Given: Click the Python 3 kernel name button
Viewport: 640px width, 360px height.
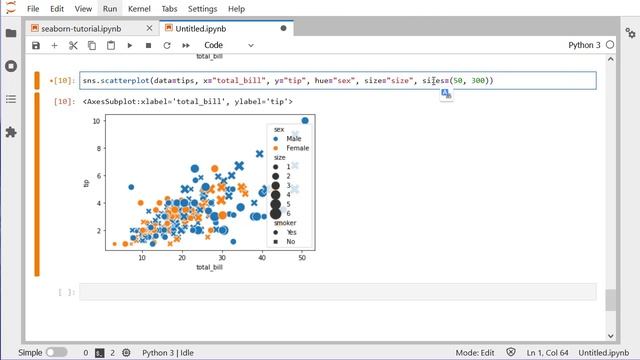Looking at the screenshot, I should click(584, 45).
